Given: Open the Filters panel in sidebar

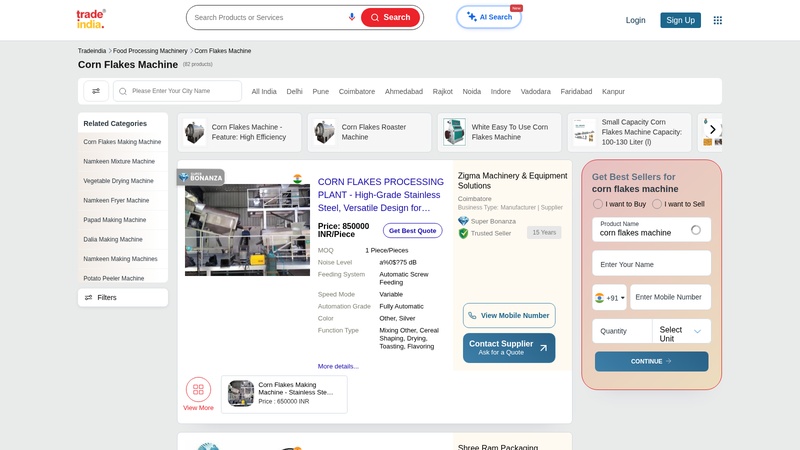Looking at the screenshot, I should [122, 297].
